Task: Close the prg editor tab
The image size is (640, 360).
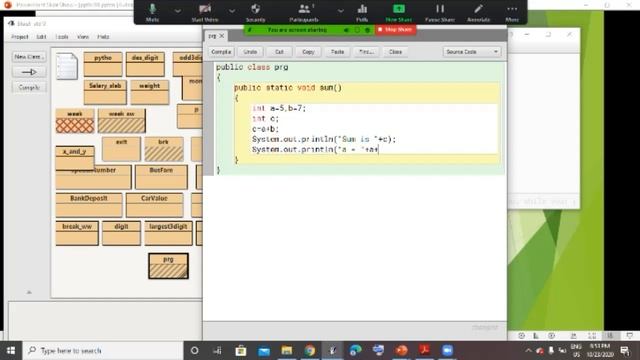Action: coord(222,36)
